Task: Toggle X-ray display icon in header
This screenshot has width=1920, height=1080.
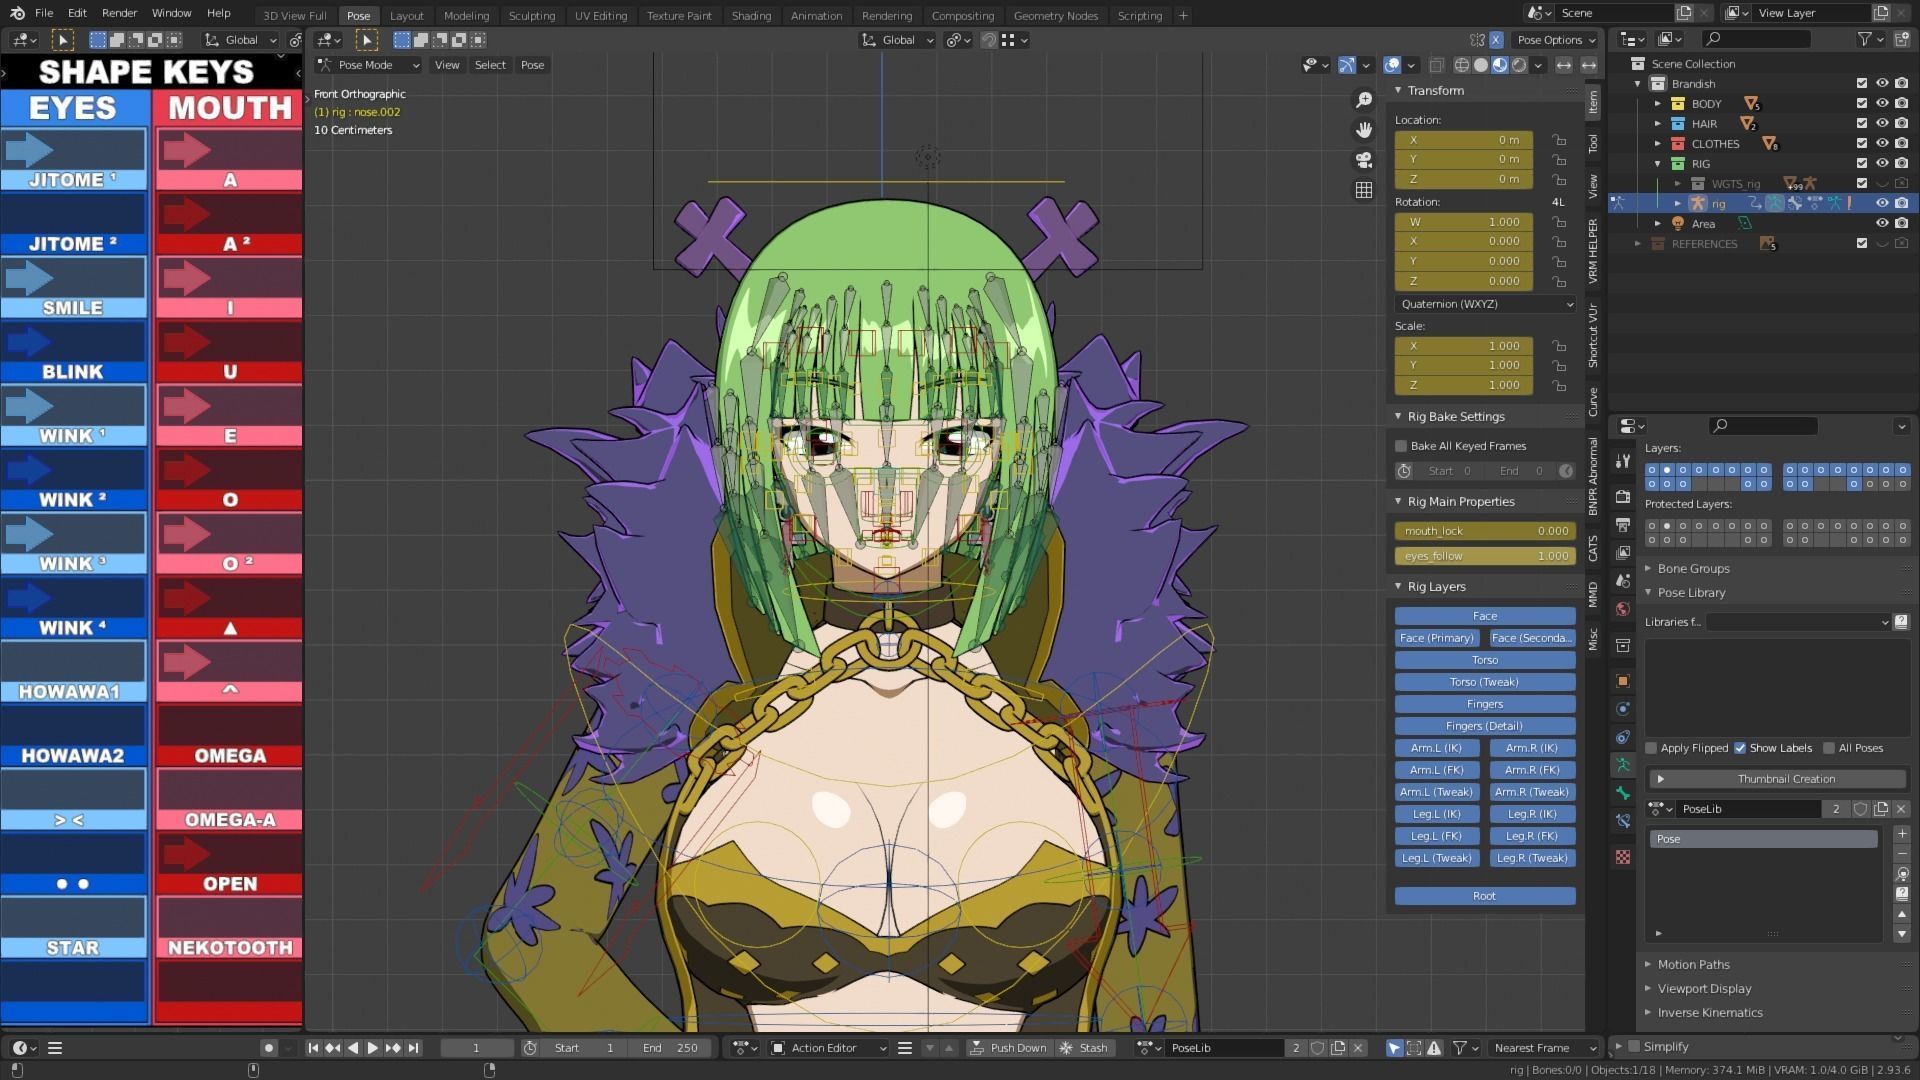Action: [1436, 65]
